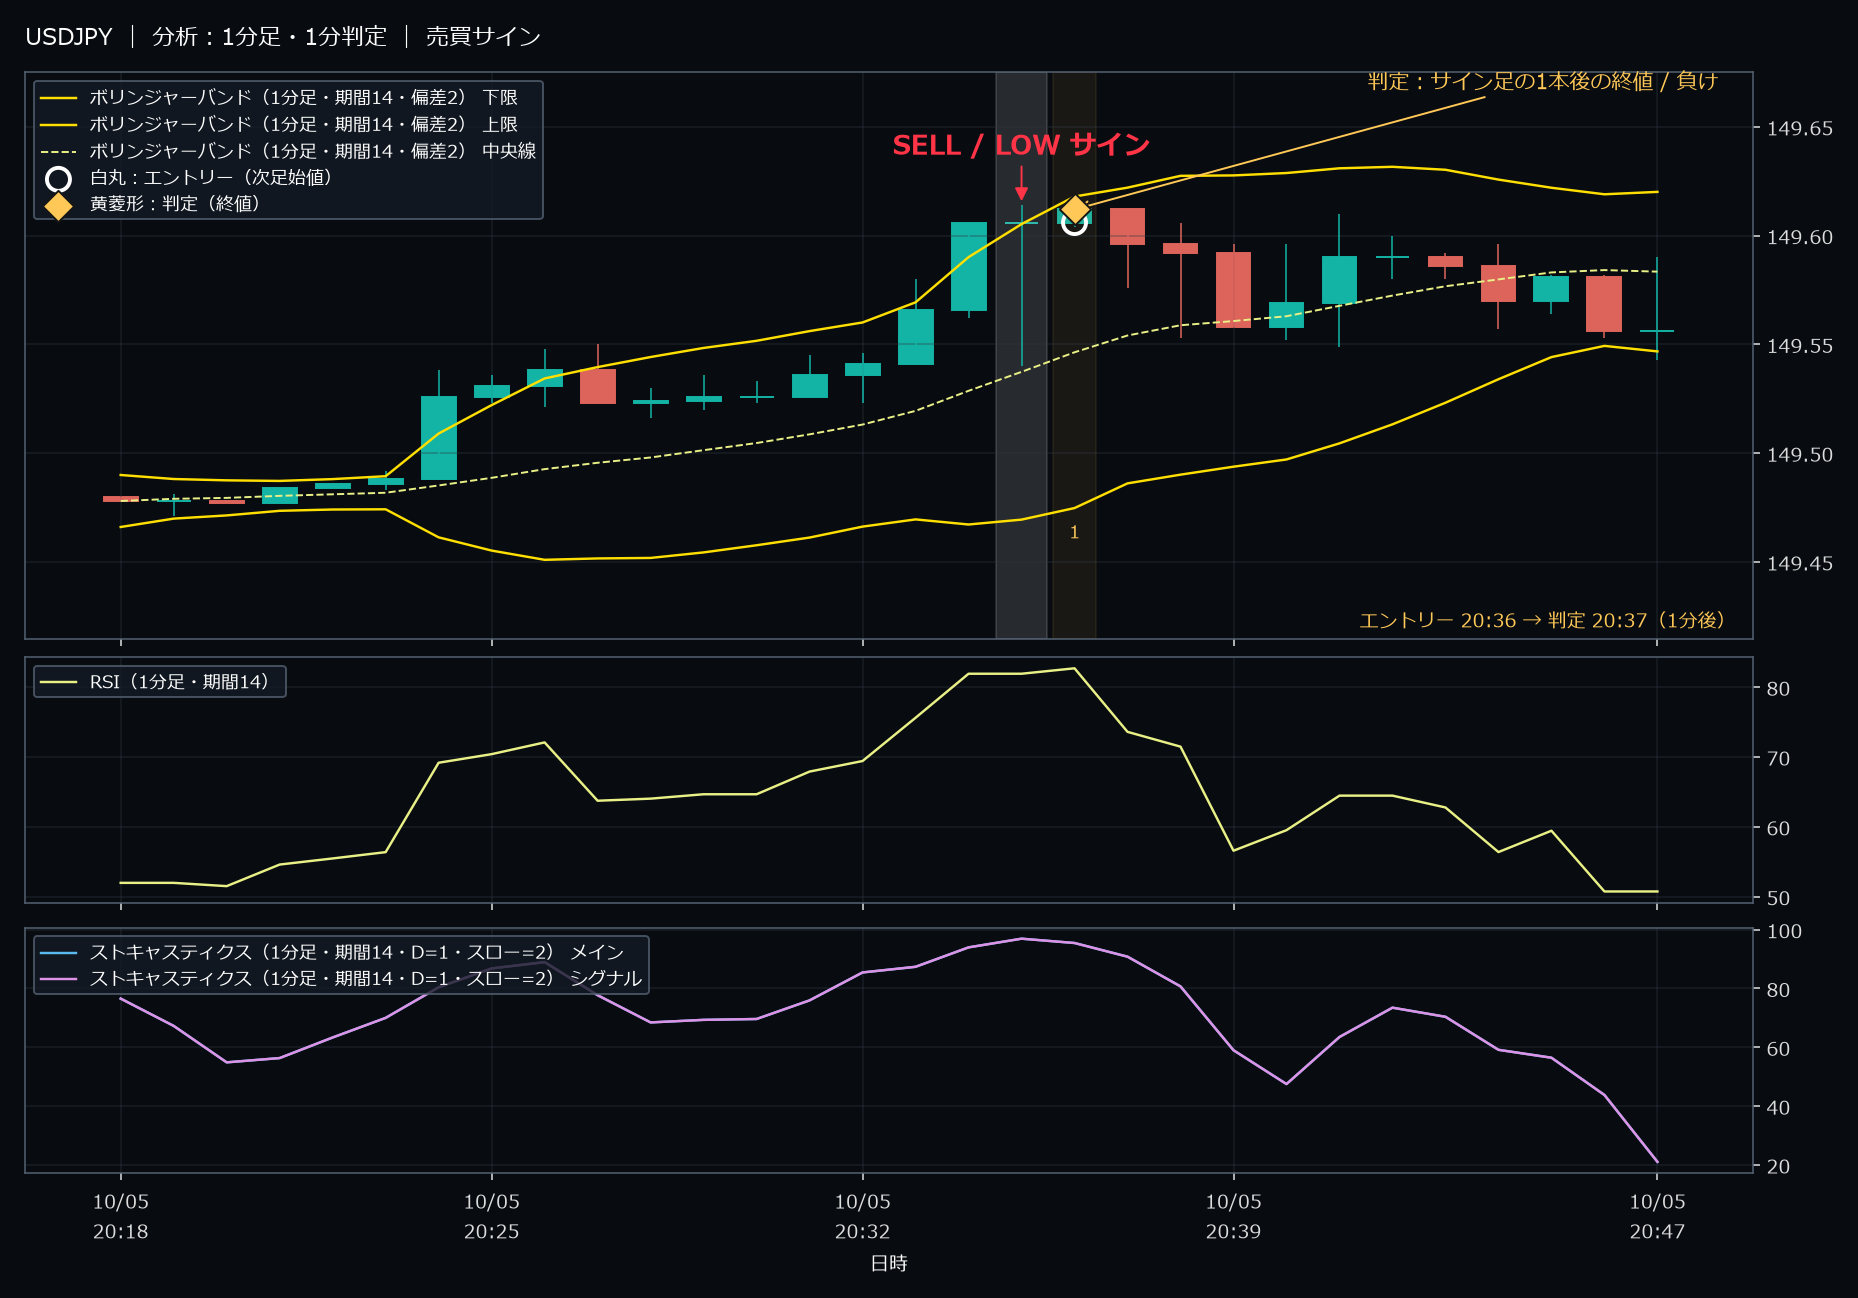Click the red down arrow above signal candle
The height and width of the screenshot is (1298, 1858).
coord(1021,184)
